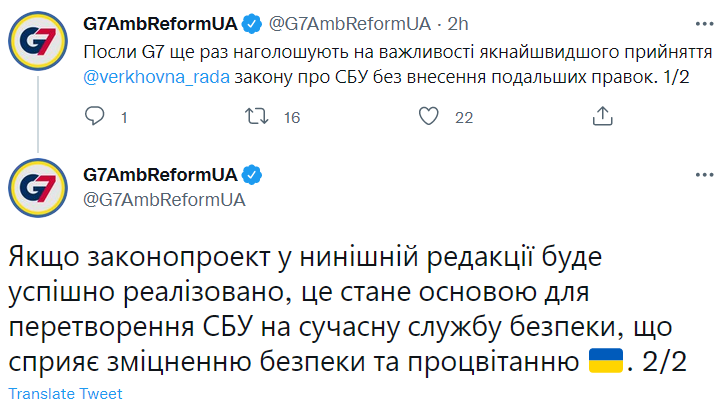The image size is (726, 408).
Task: Open G7AmbReformUA display name in first tweet
Action: [x=160, y=20]
